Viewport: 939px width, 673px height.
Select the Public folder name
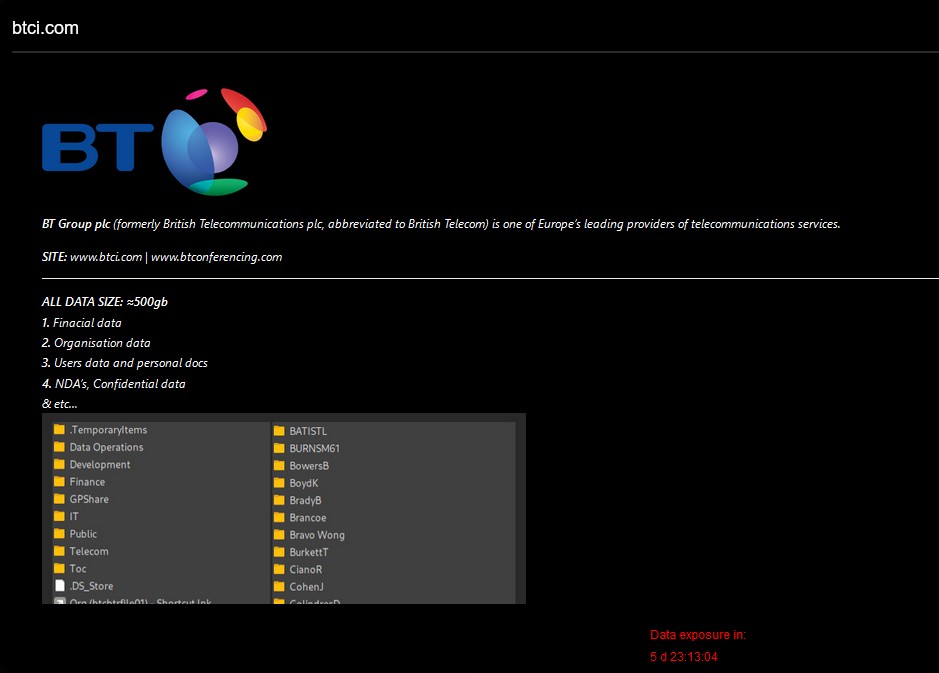83,534
